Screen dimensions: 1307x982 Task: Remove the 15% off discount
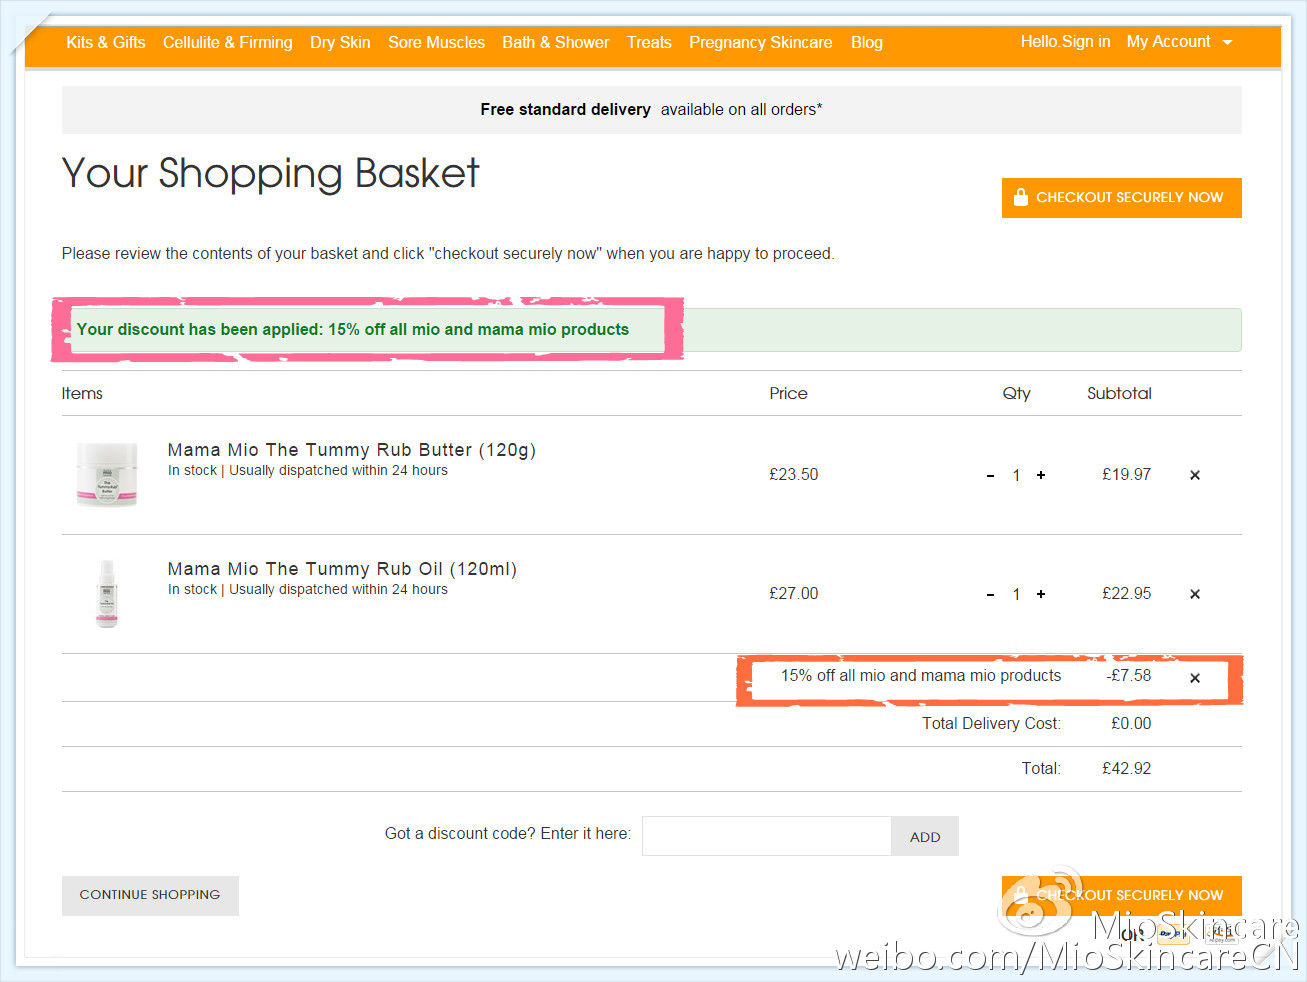coord(1195,678)
